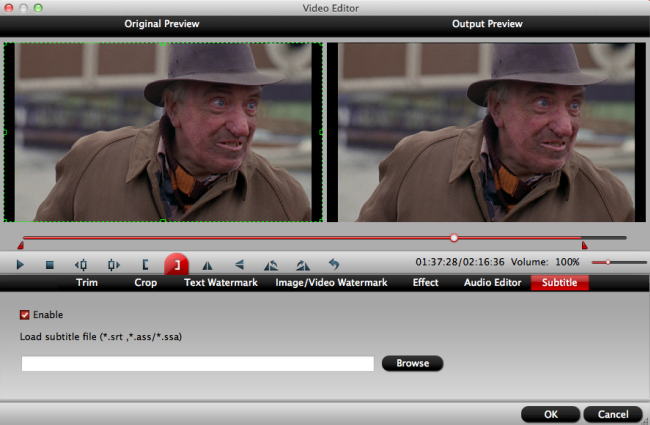650x425 pixels.
Task: Rotate video counterclockwise
Action: (271, 265)
